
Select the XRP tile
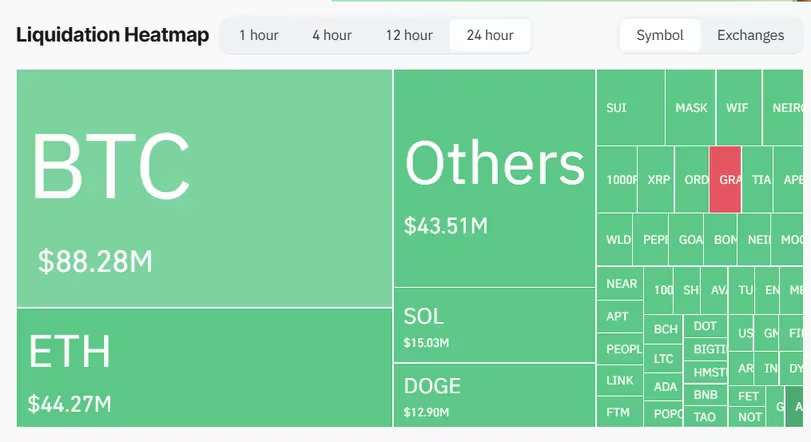657,179
